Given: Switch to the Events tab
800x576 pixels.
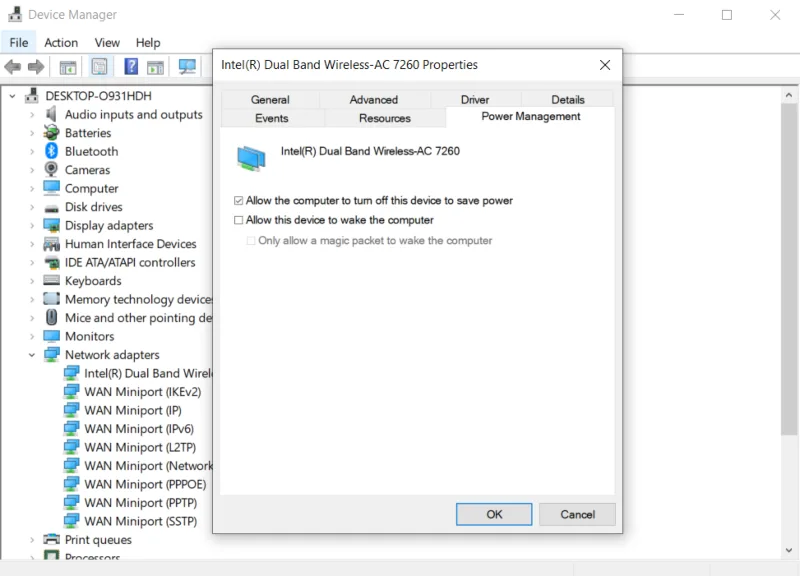Looking at the screenshot, I should [272, 118].
